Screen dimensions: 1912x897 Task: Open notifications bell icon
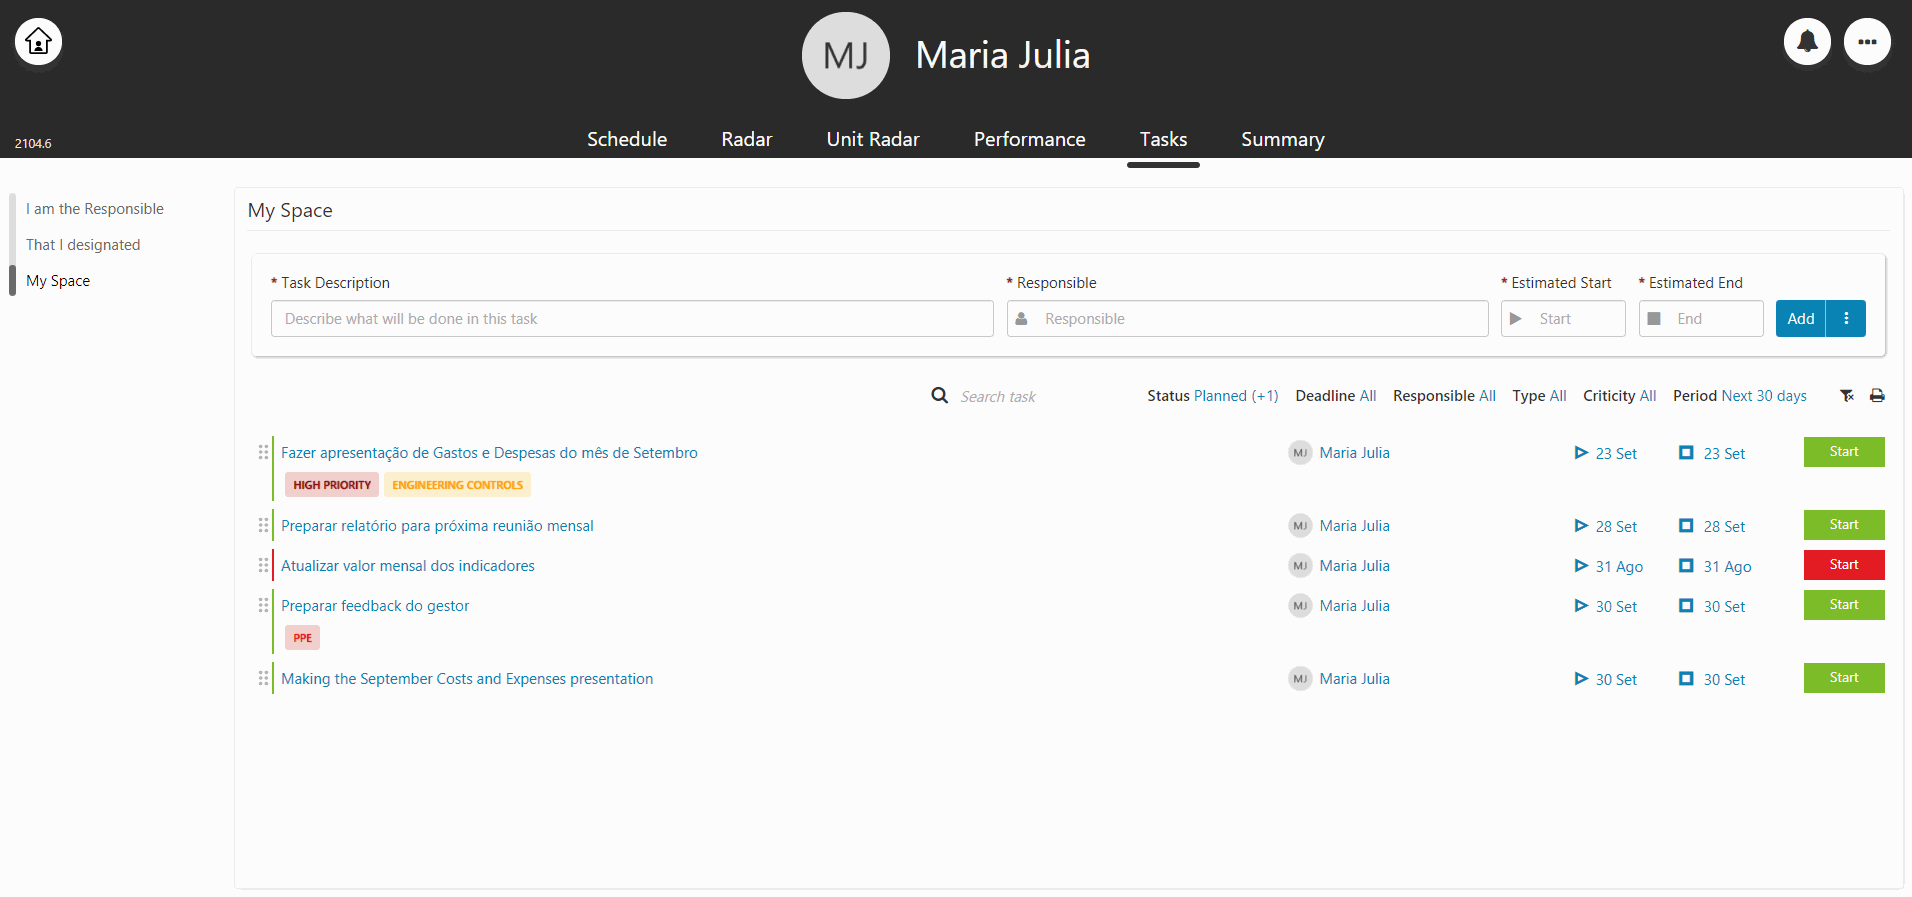pos(1807,42)
